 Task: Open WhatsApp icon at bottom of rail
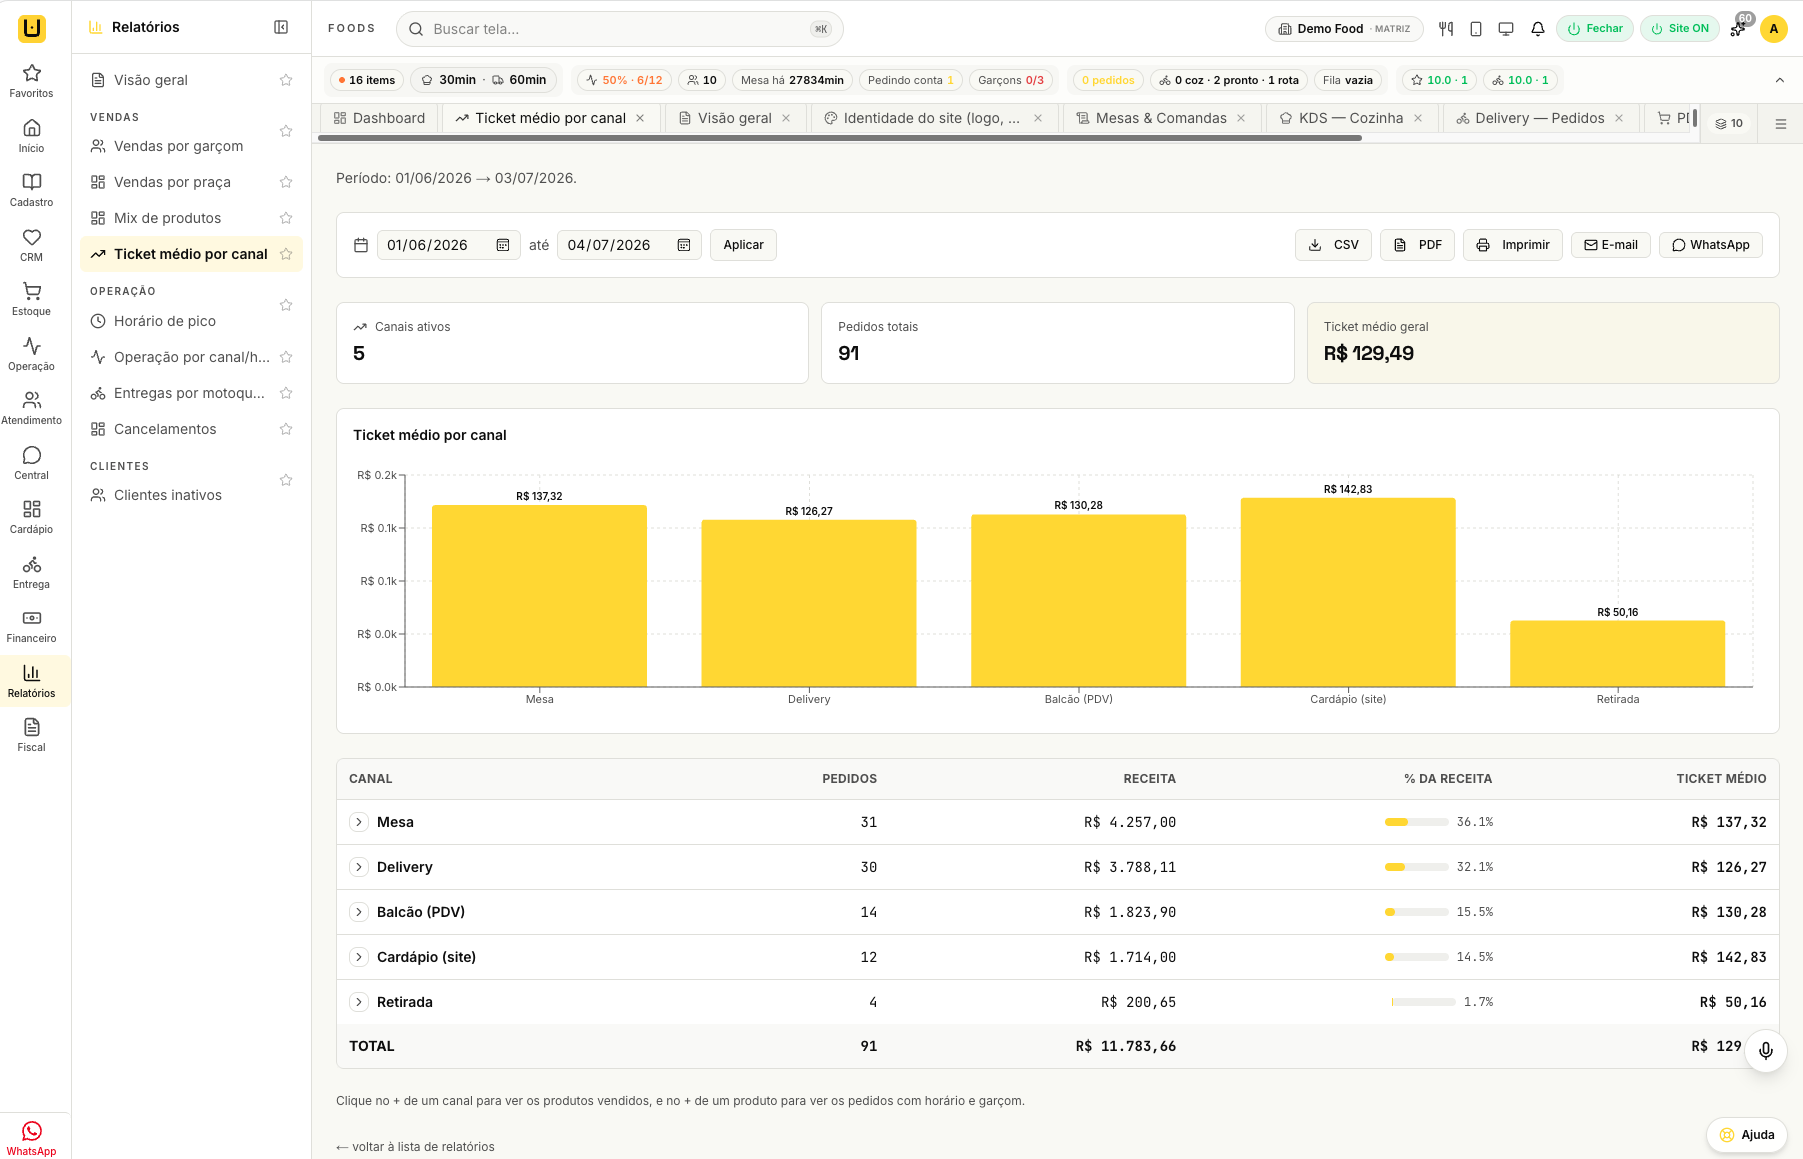(31, 1138)
